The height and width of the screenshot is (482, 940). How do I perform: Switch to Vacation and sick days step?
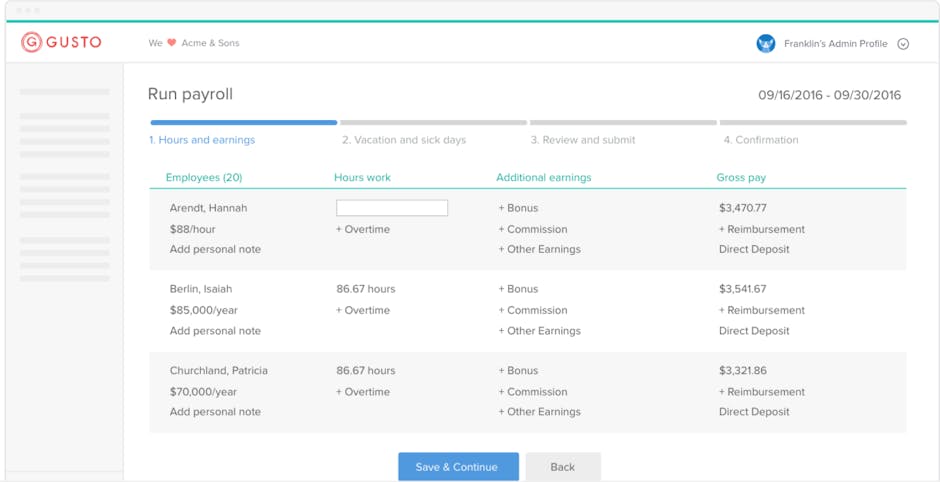pos(404,140)
